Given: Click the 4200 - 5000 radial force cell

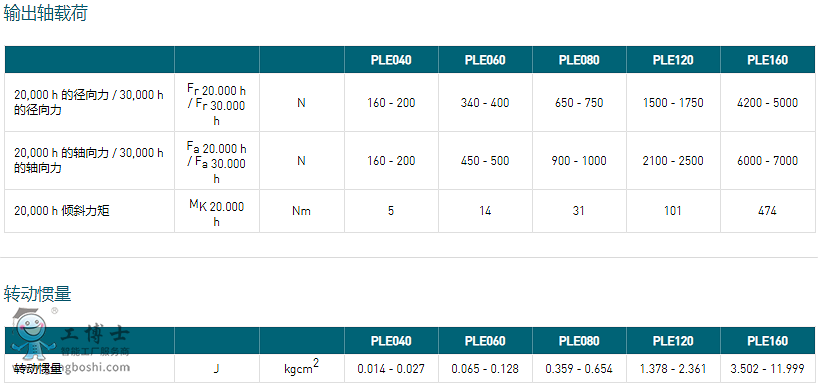Looking at the screenshot, I should tap(767, 103).
